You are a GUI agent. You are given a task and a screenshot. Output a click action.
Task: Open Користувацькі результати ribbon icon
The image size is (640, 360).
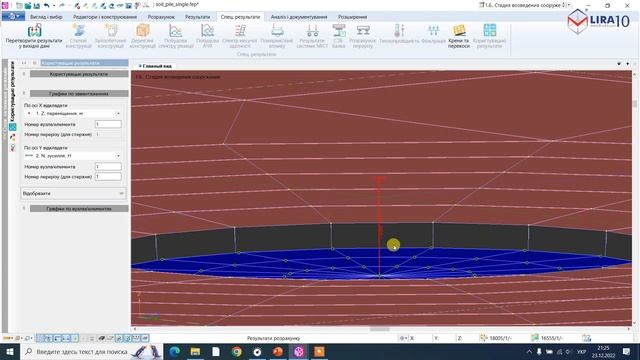(x=489, y=36)
